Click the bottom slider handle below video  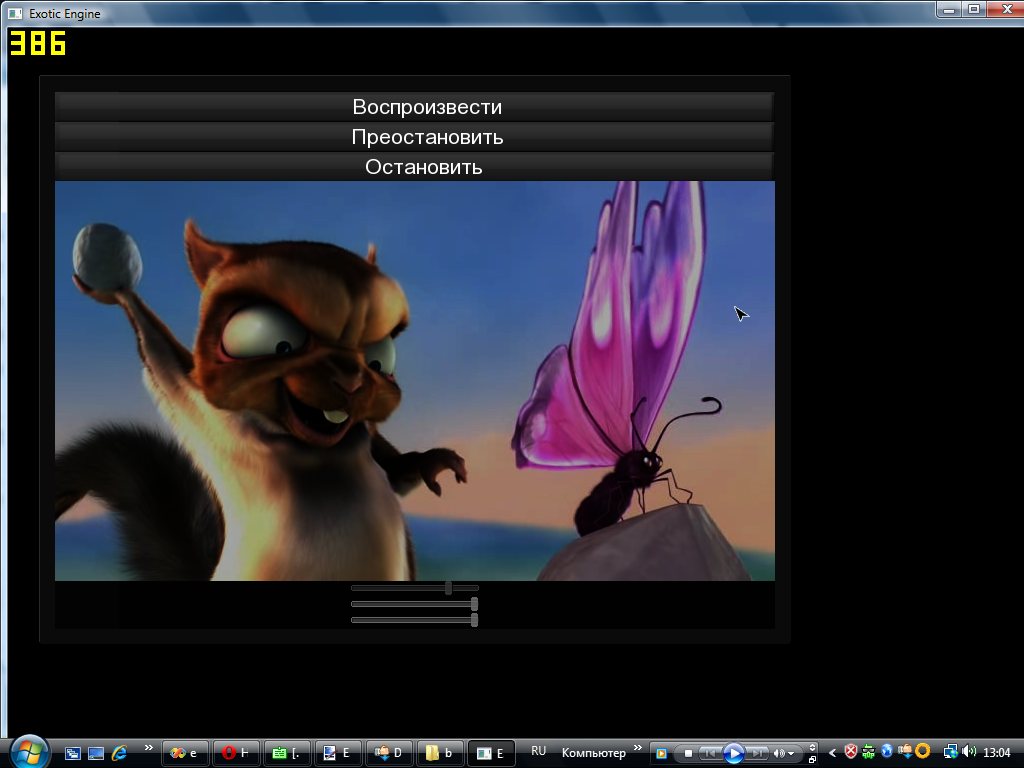[x=474, y=620]
